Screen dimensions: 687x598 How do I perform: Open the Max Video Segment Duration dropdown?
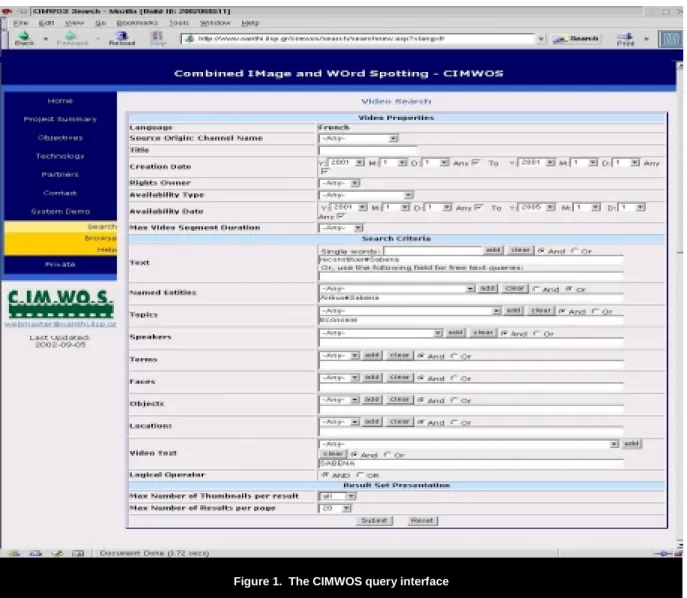[341, 228]
